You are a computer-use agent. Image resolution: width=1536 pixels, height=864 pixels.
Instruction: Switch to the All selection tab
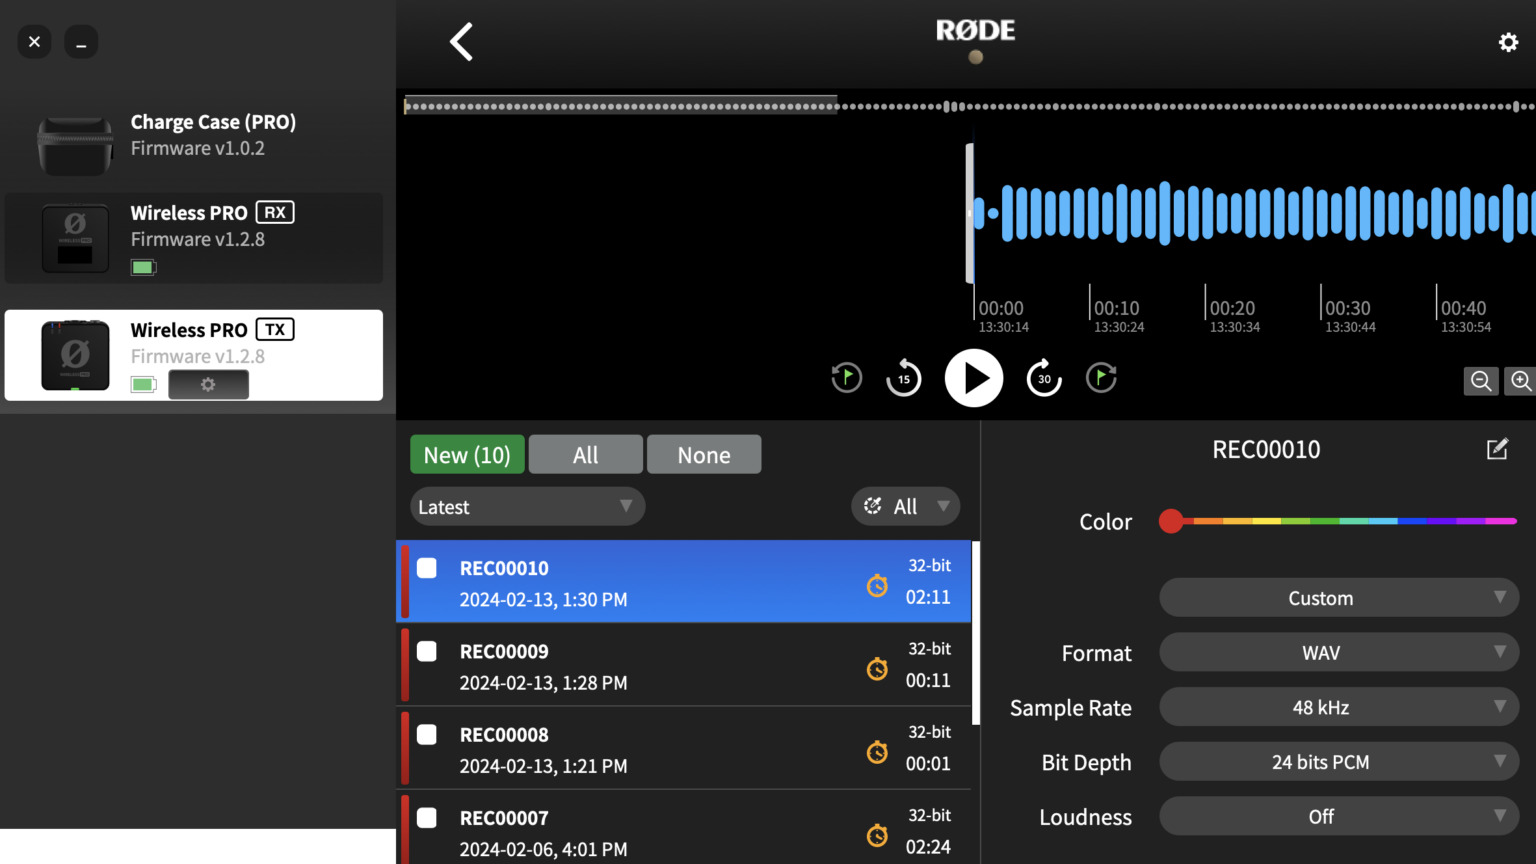[585, 455]
